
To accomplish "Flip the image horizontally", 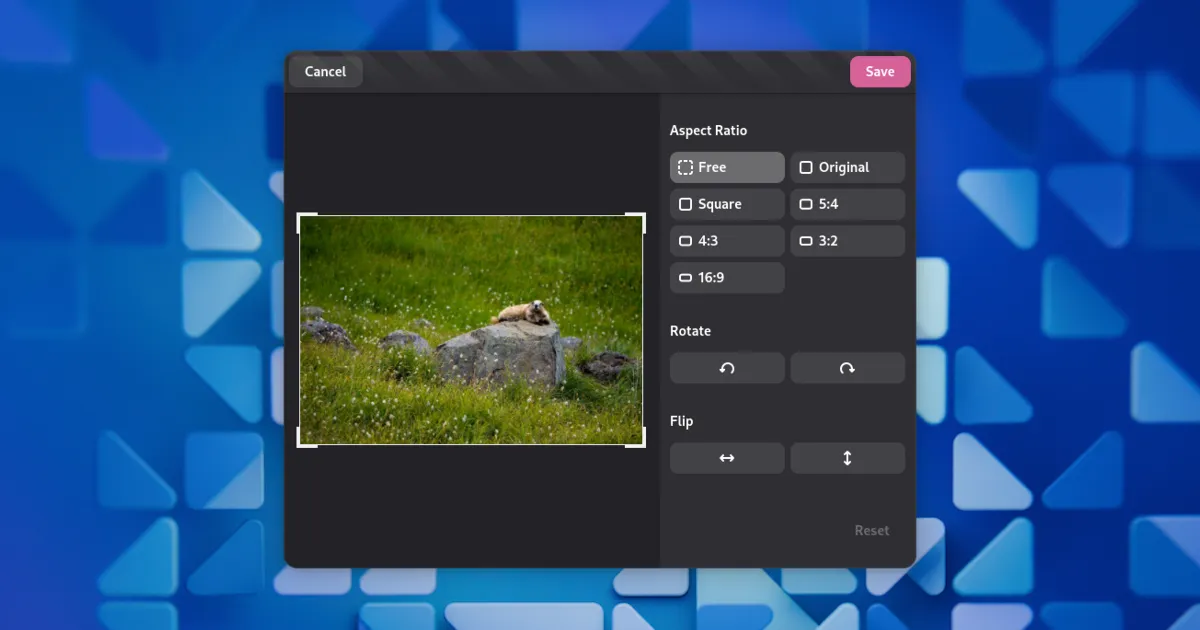I will (x=727, y=458).
